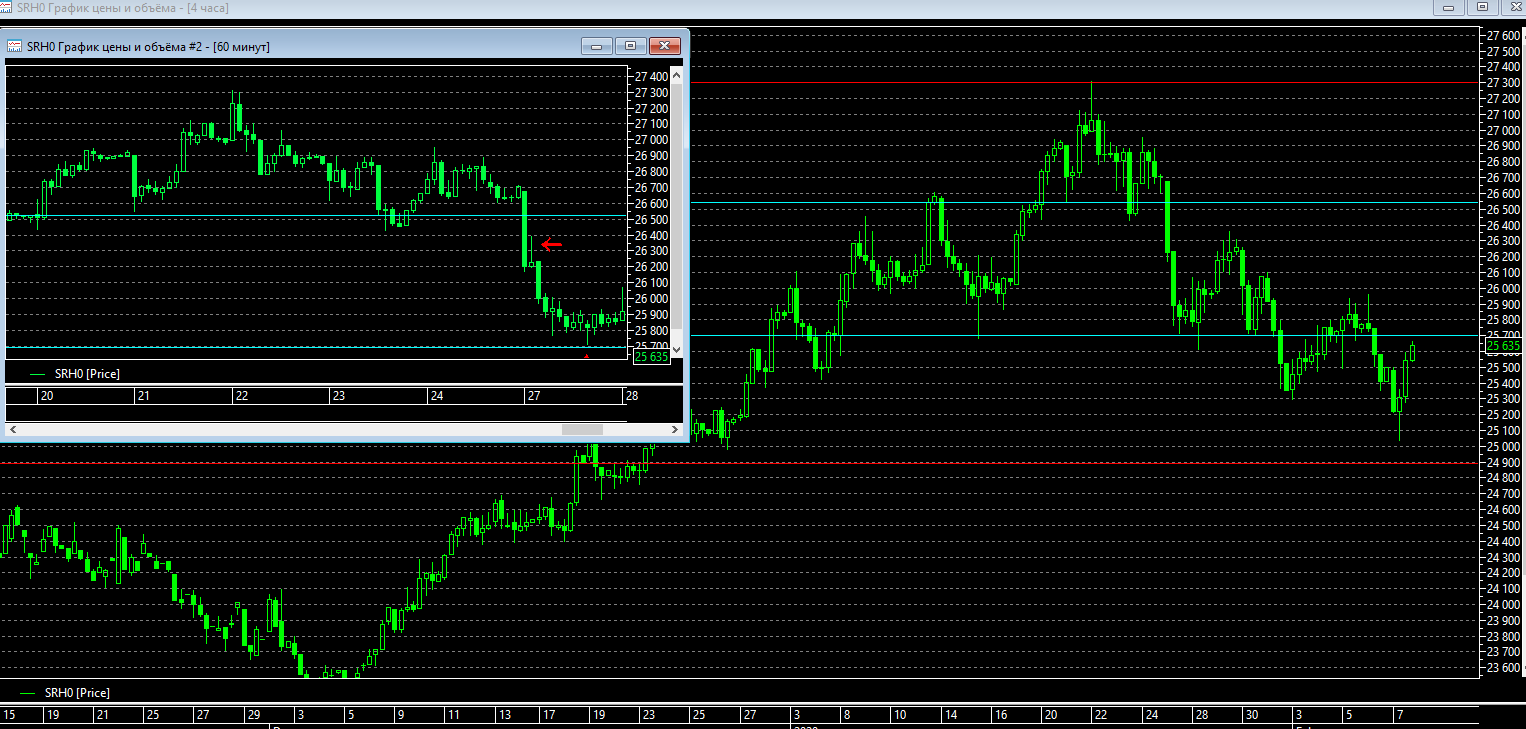Click the '24 000' price label on the main axis
1526x729 pixels.
click(1503, 605)
